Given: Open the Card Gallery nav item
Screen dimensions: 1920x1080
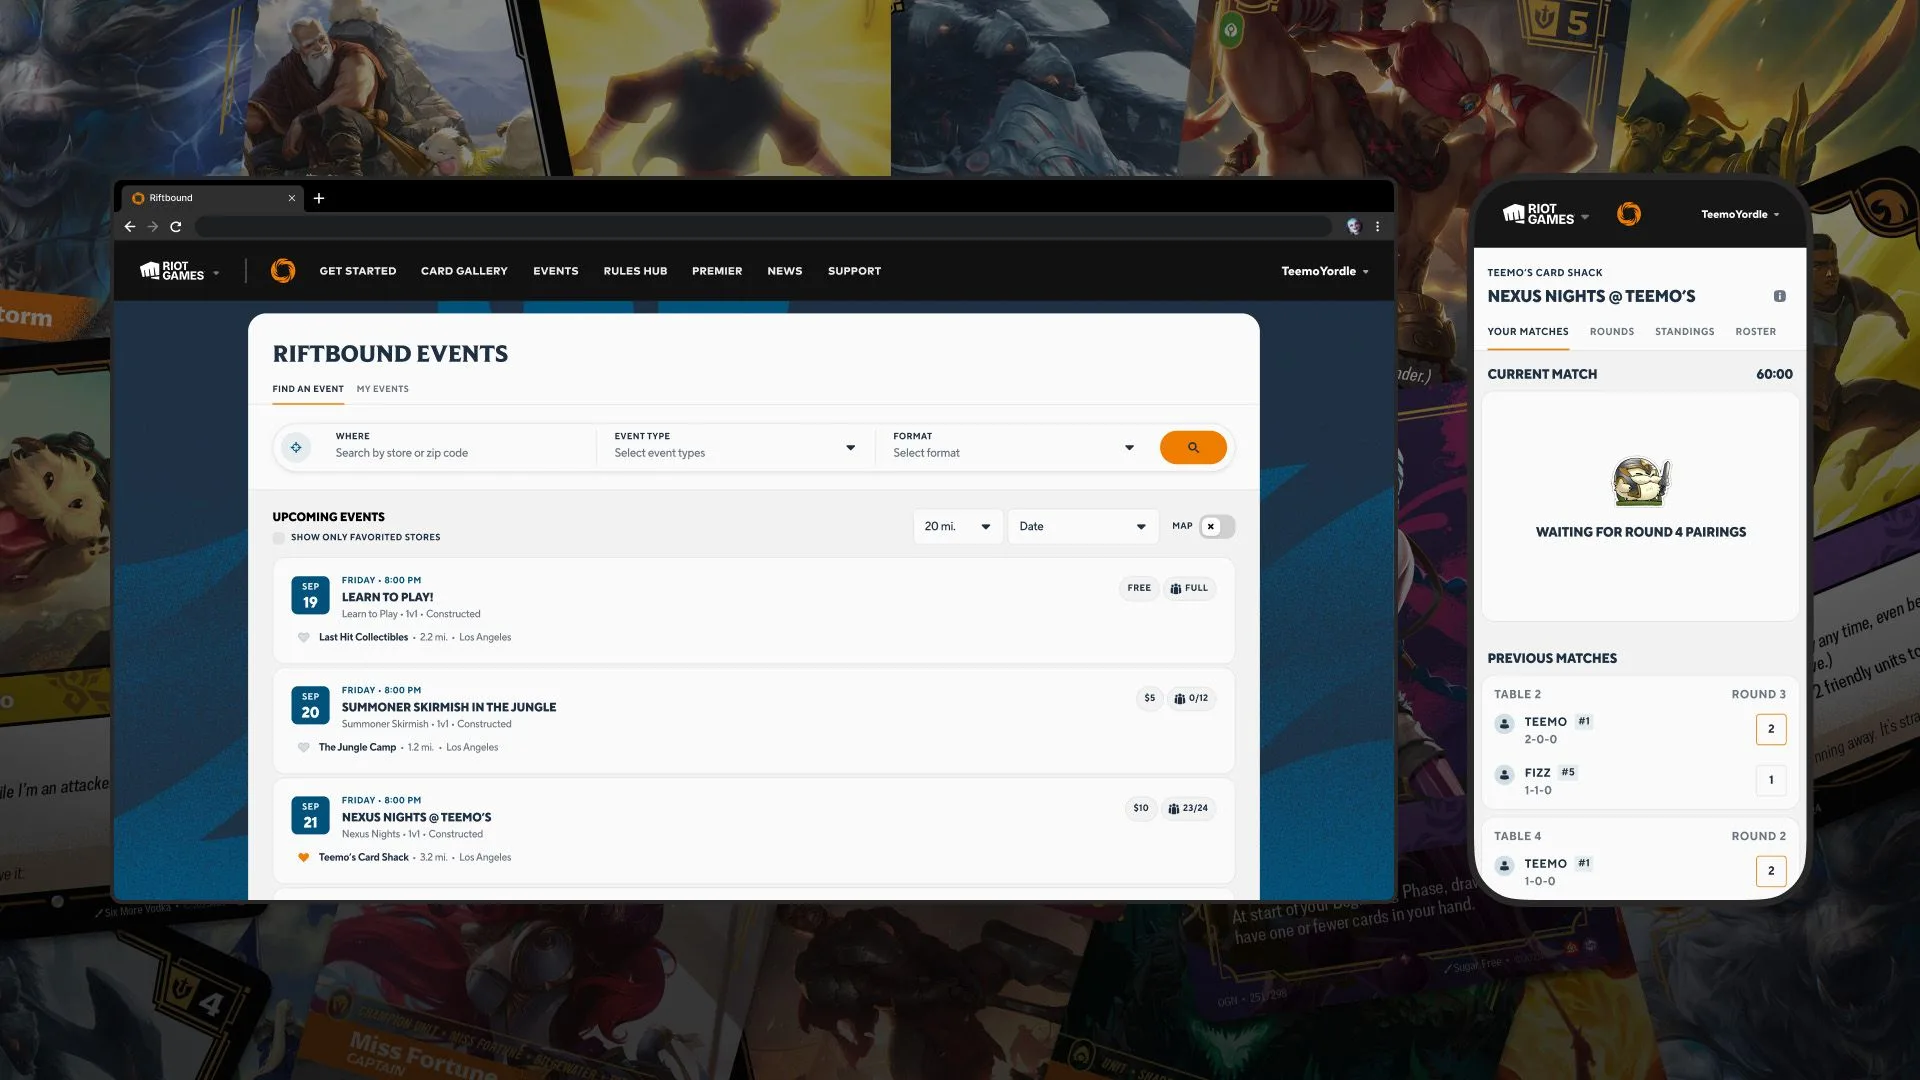Looking at the screenshot, I should (464, 271).
